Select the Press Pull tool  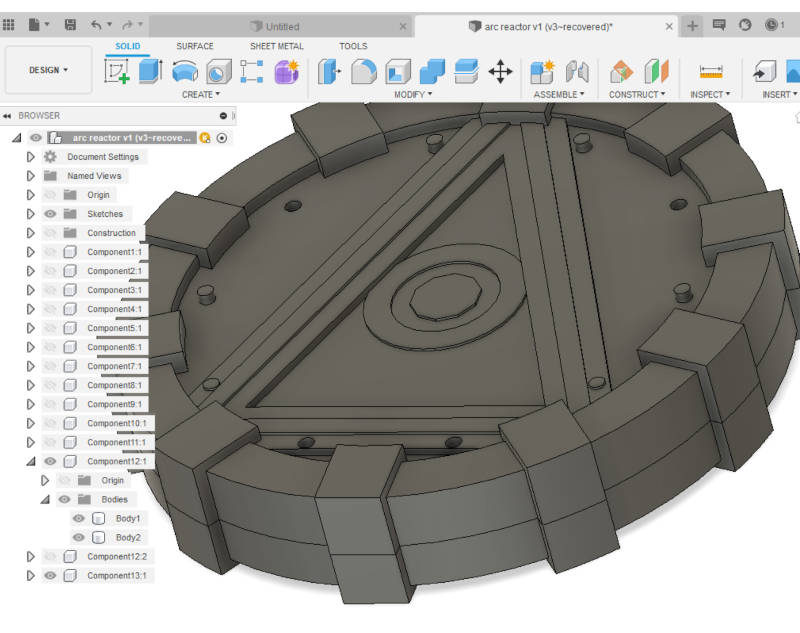point(329,71)
